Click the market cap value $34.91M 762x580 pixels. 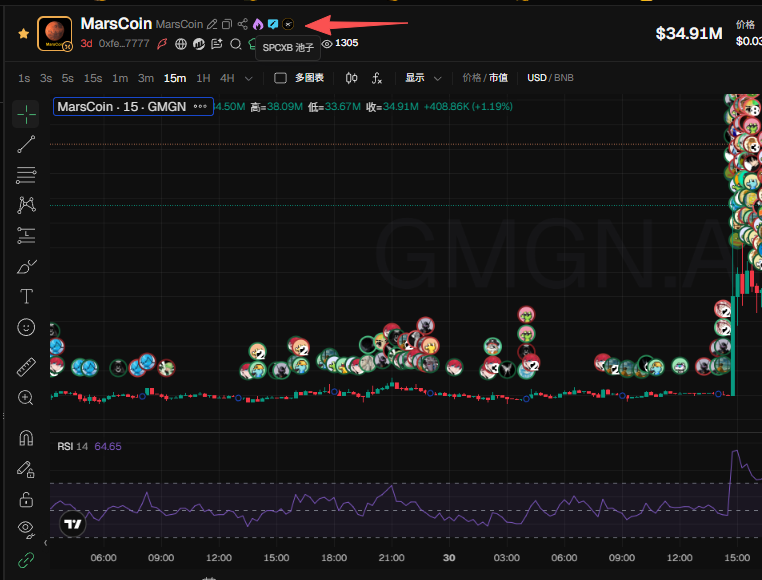coord(689,34)
